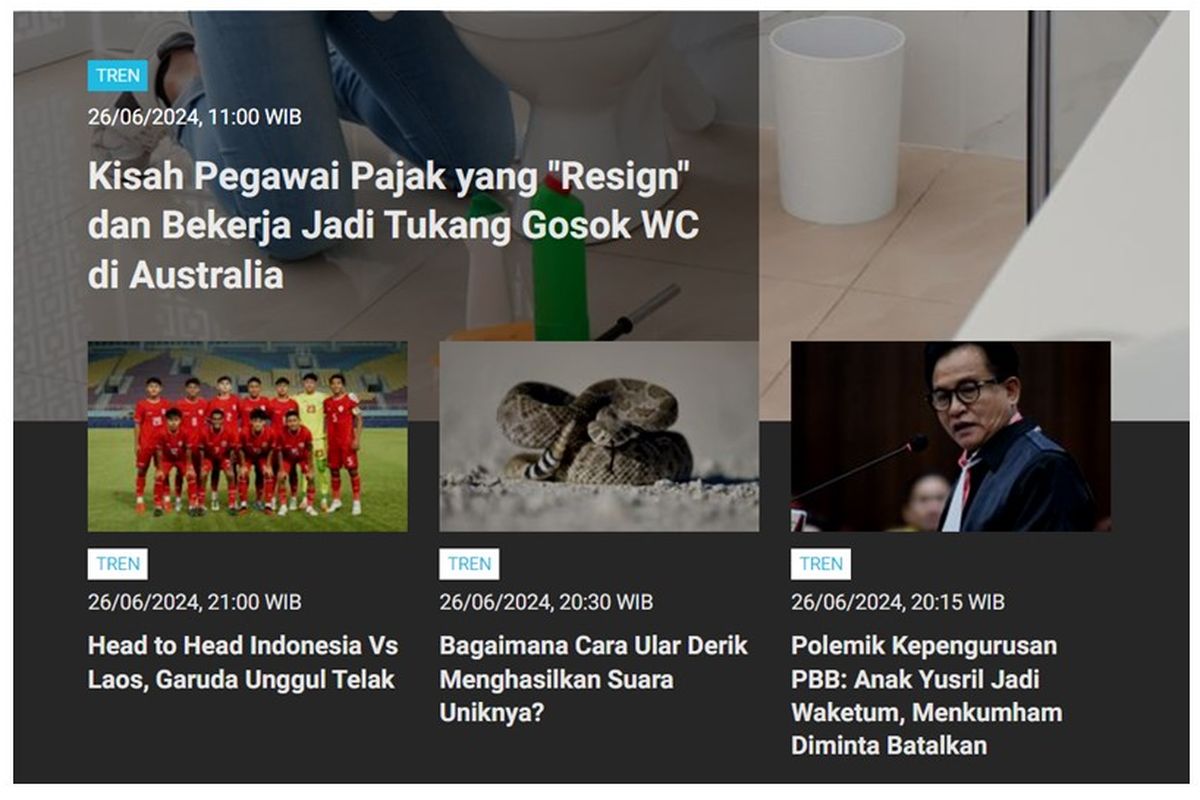Open the Indonesia football team photo thumbnail

tap(248, 436)
